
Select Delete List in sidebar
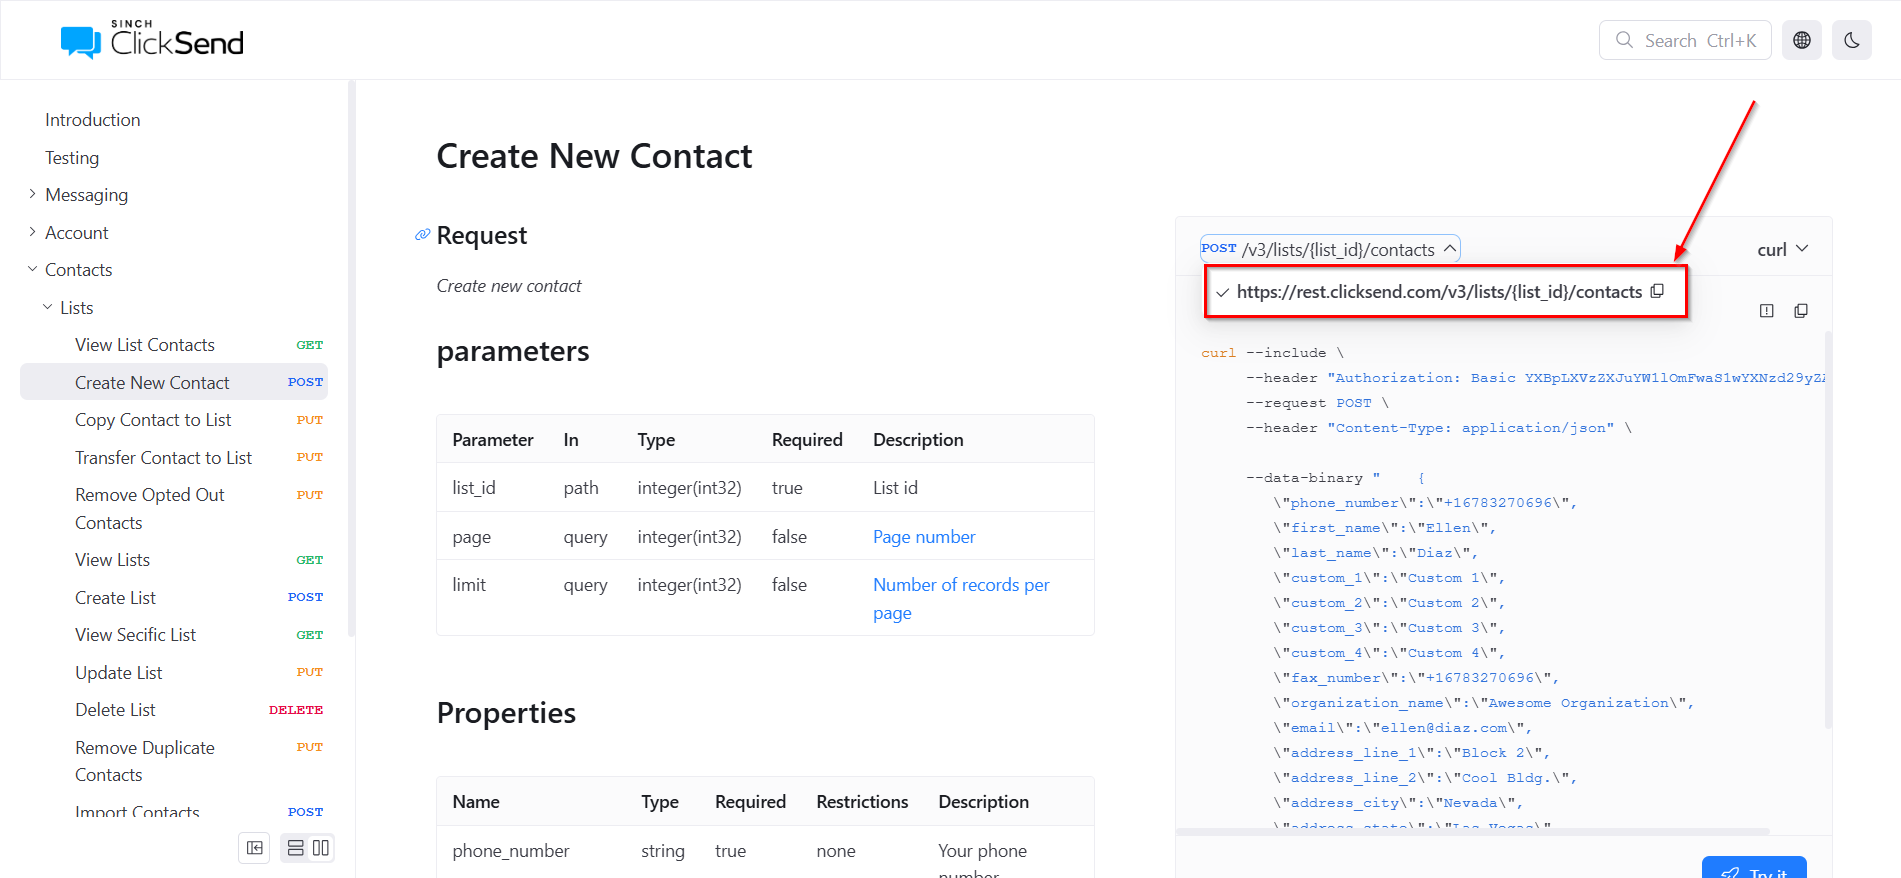pos(115,710)
